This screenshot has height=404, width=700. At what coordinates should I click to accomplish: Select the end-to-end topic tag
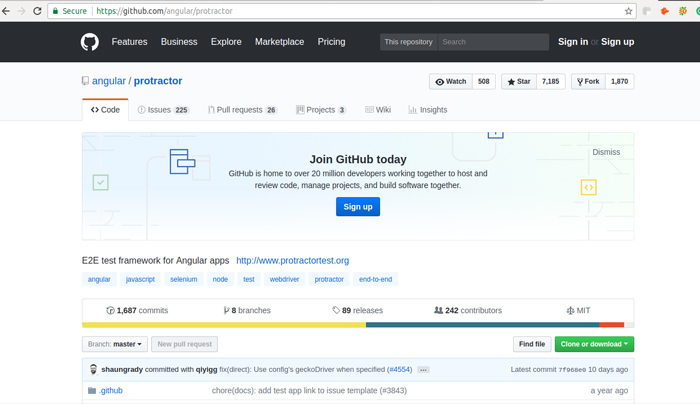[x=375, y=279]
